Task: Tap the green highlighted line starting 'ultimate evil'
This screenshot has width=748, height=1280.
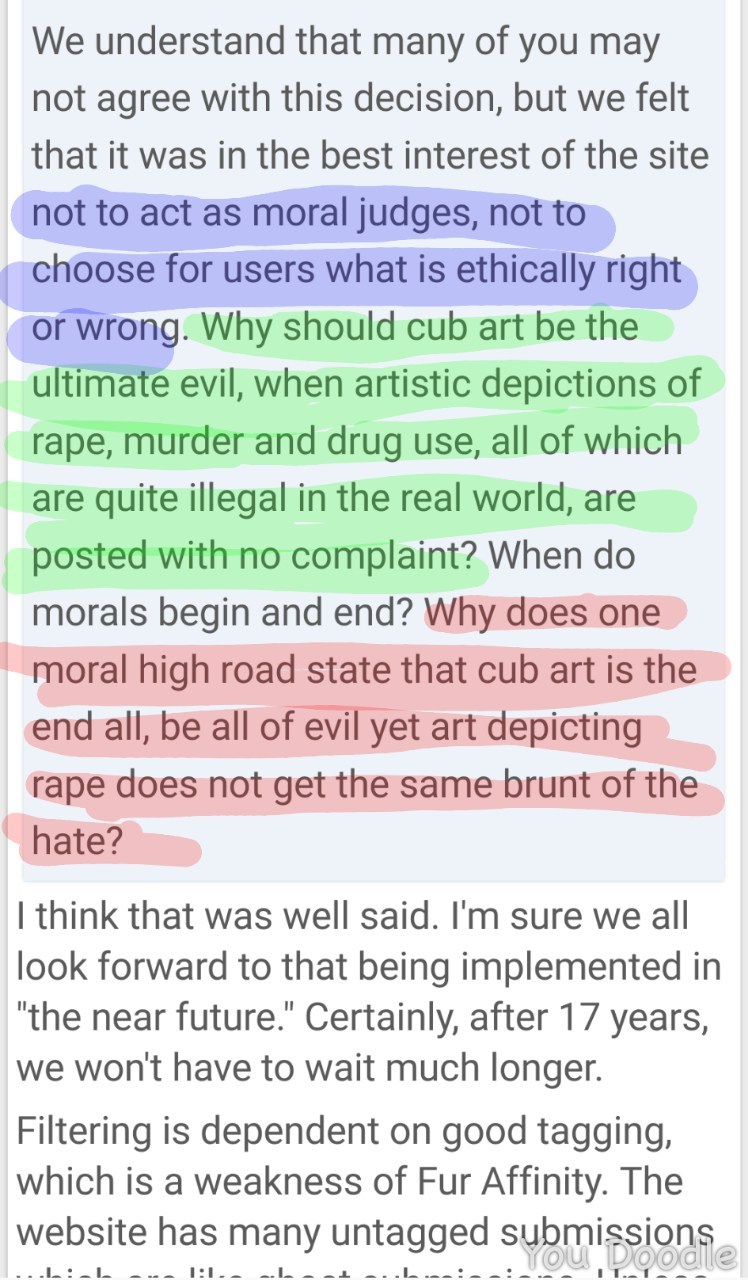Action: (x=366, y=384)
